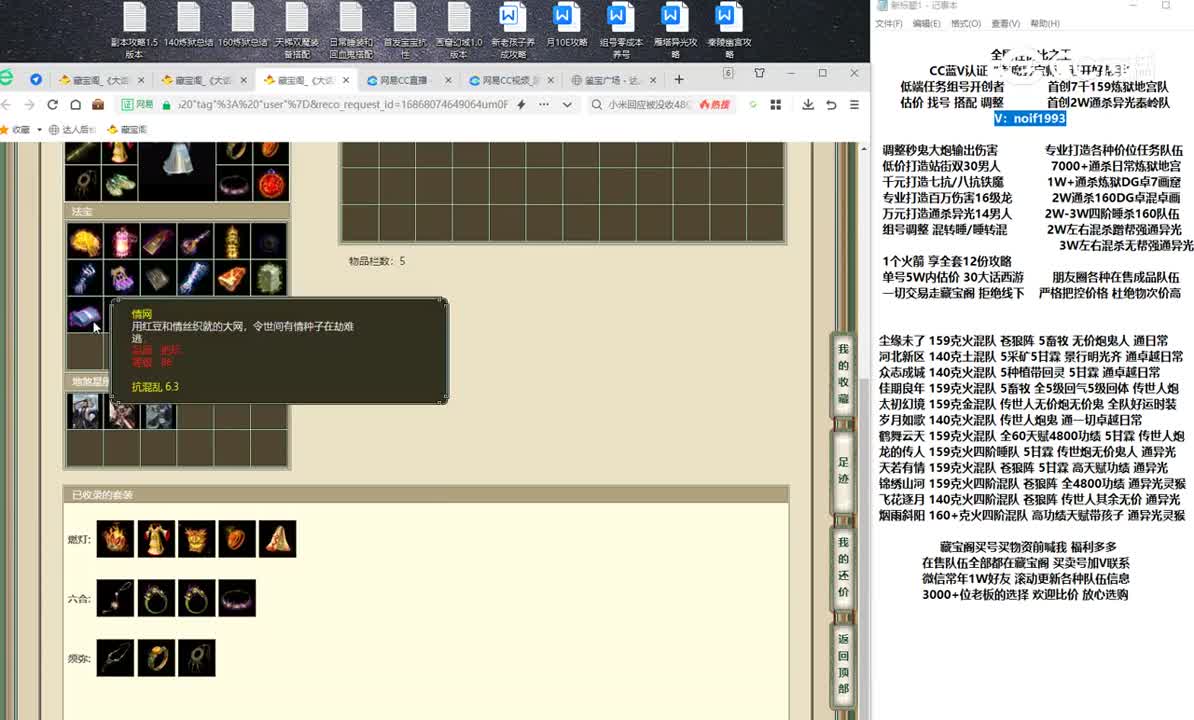This screenshot has width=1194, height=720.
Task: Open desktop document 雁塔异光攻略
Action: [675, 30]
